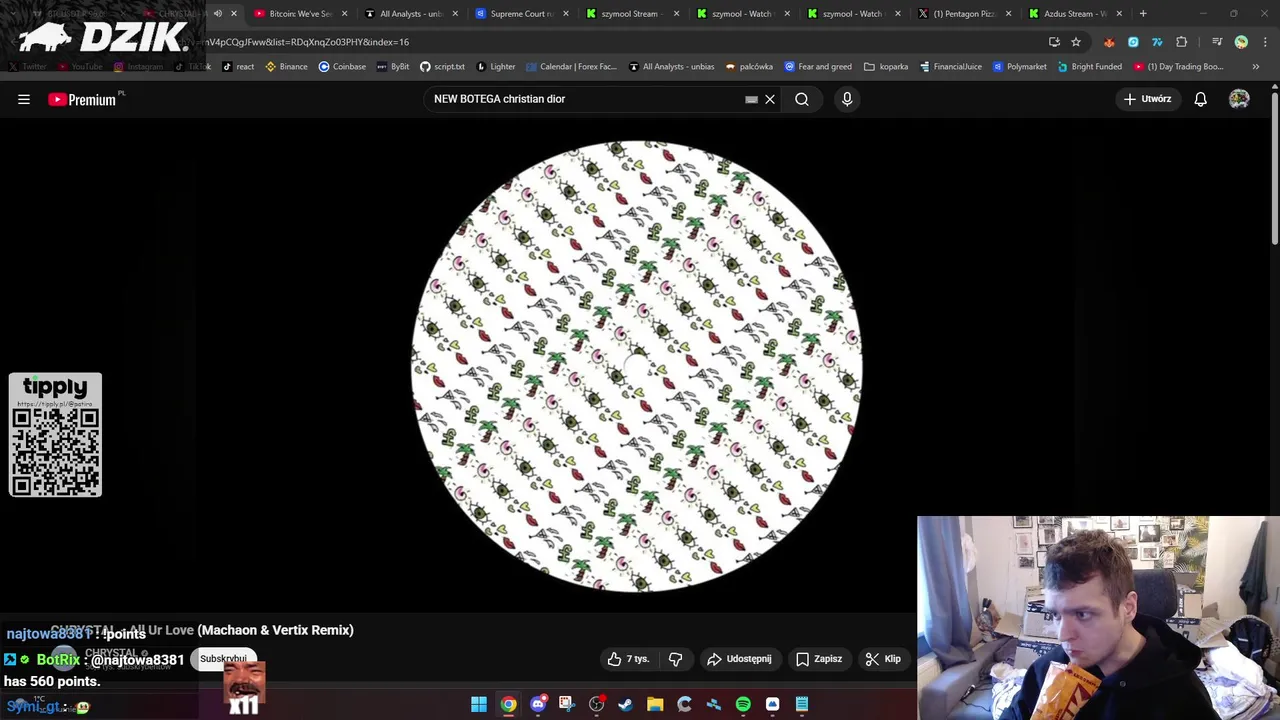Click the Zapisz save button
Screen dimensions: 1280x720
819,659
